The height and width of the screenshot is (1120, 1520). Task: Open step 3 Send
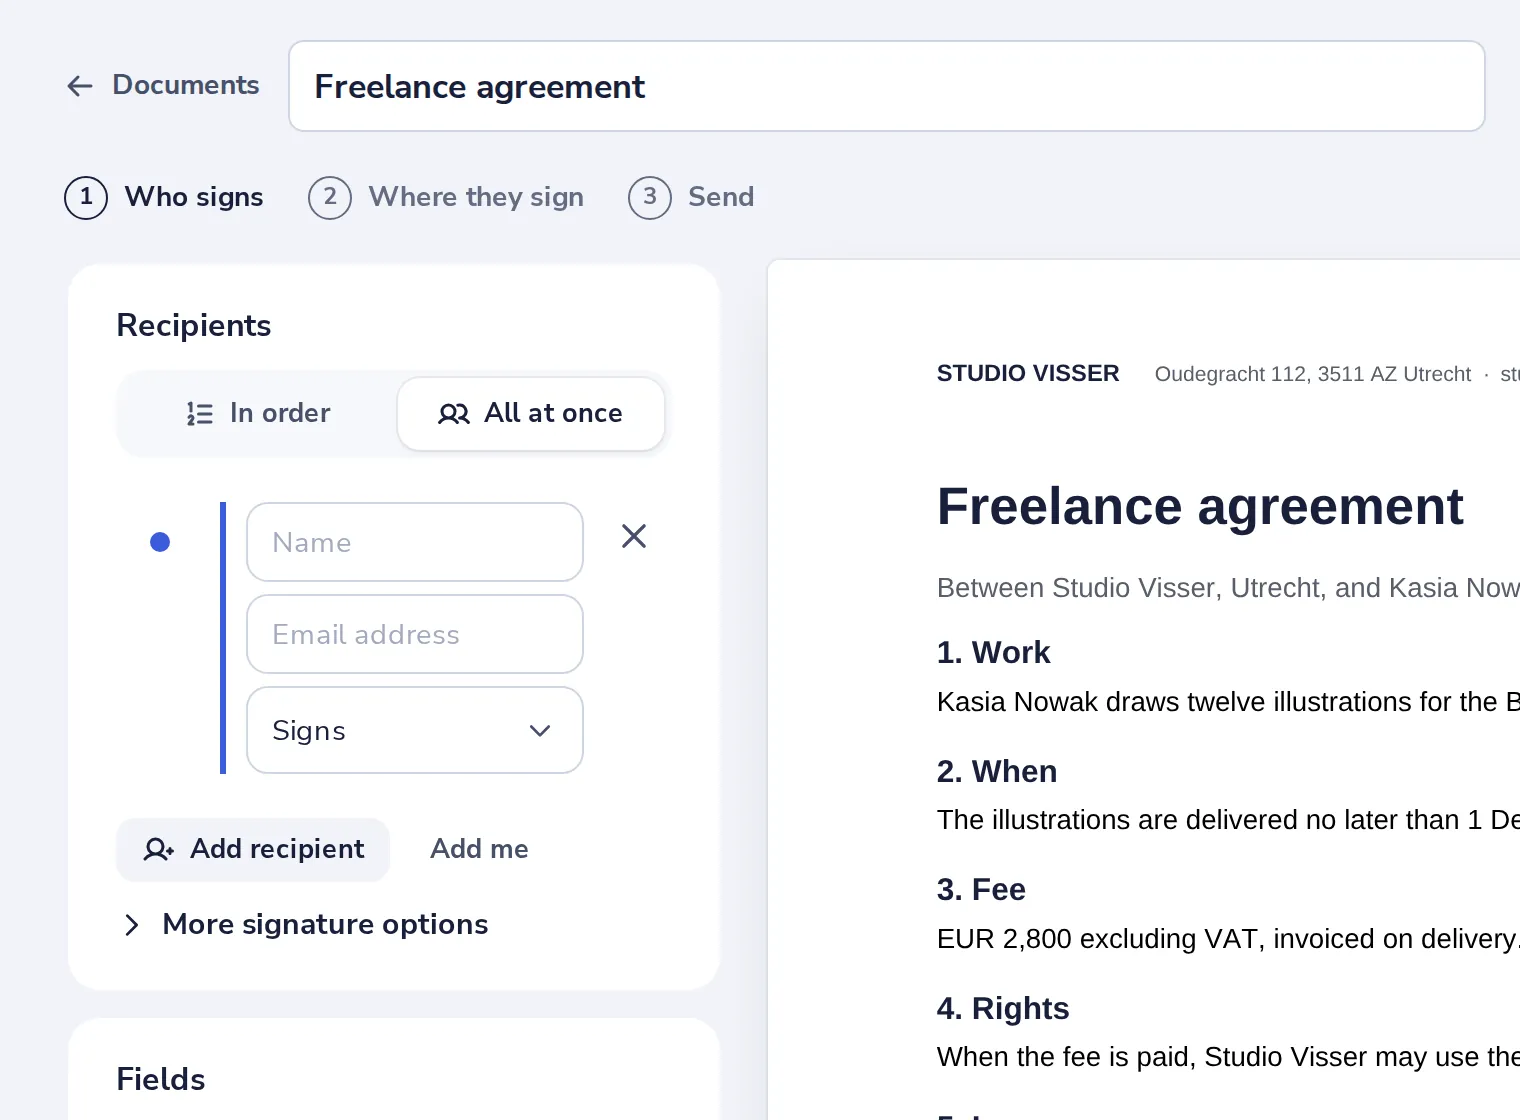[x=691, y=197]
